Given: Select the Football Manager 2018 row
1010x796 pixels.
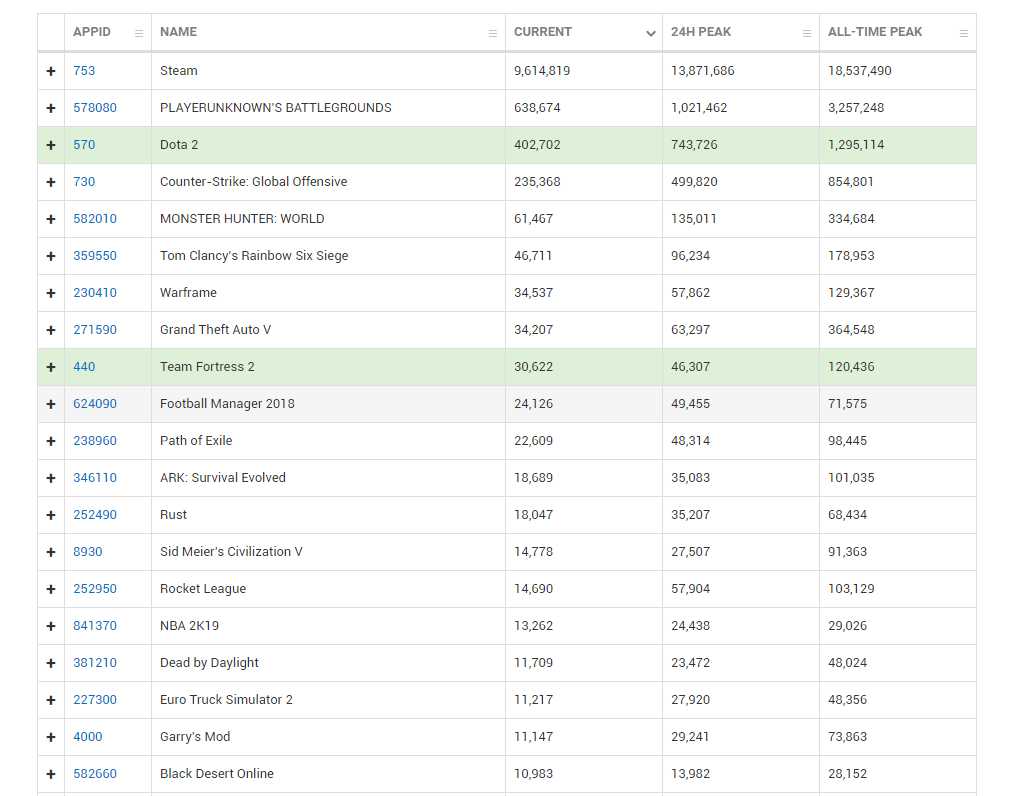Looking at the screenshot, I should [227, 404].
